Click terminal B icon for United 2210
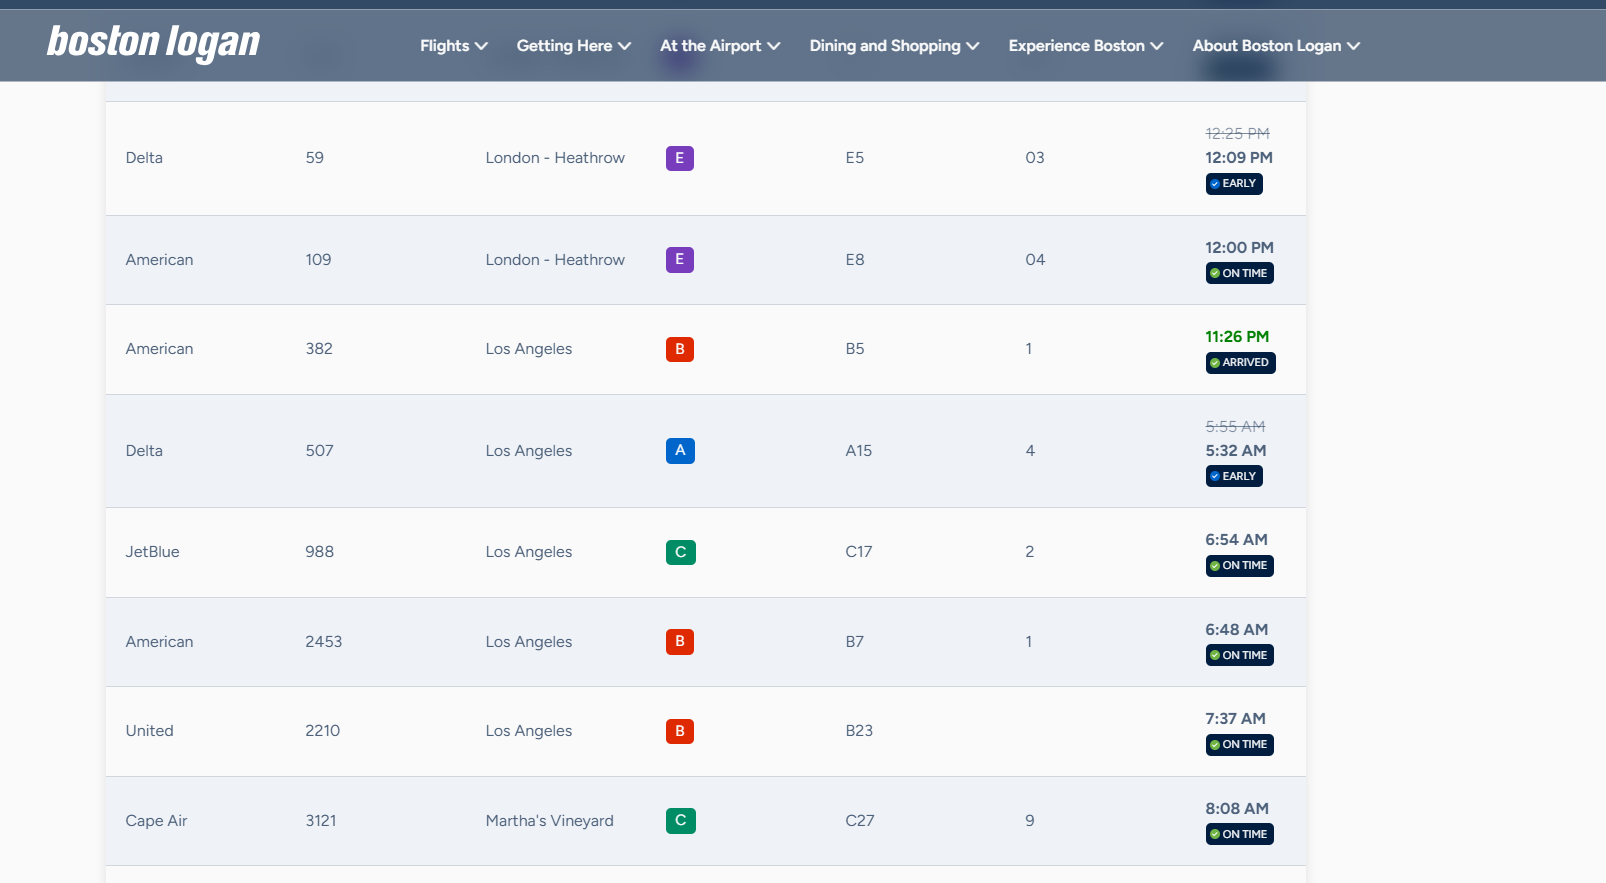Viewport: 1606px width, 883px height. tap(680, 731)
